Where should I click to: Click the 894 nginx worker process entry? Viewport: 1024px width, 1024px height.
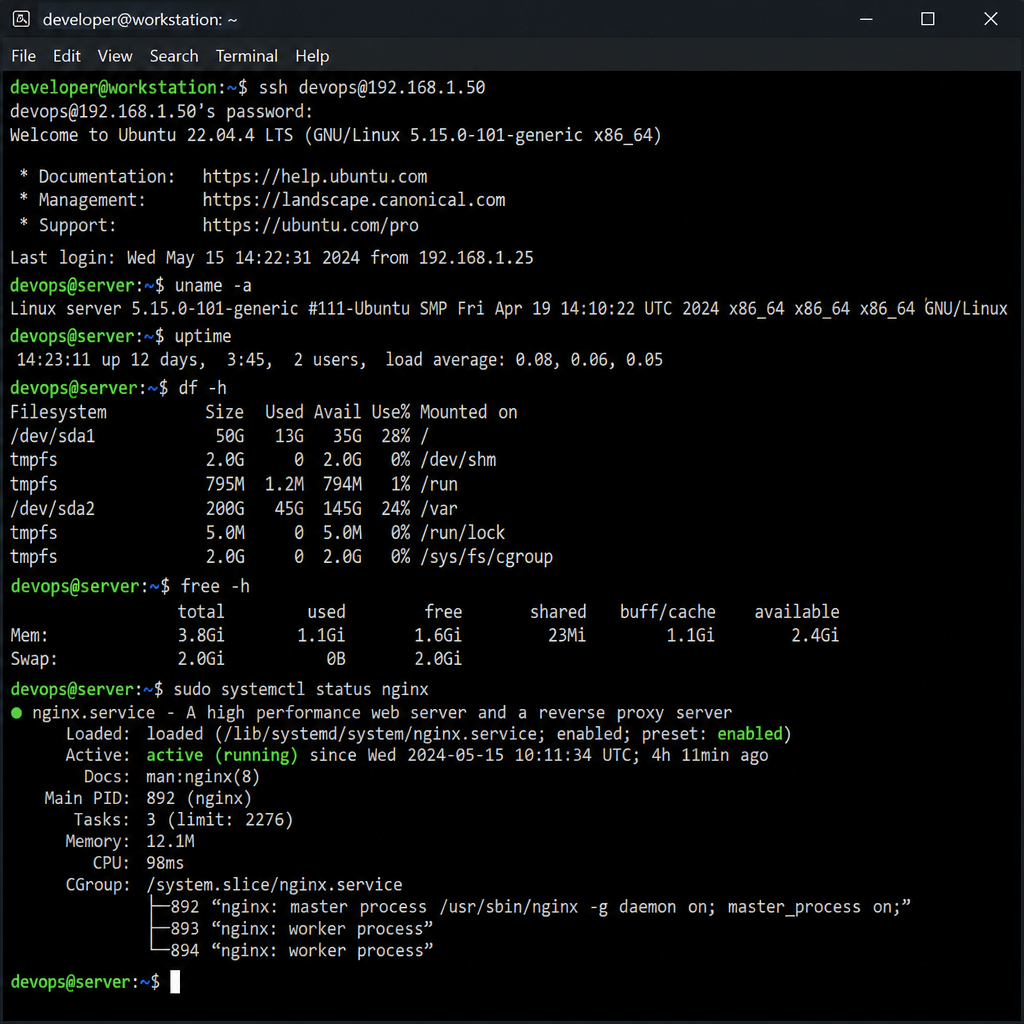(292, 950)
